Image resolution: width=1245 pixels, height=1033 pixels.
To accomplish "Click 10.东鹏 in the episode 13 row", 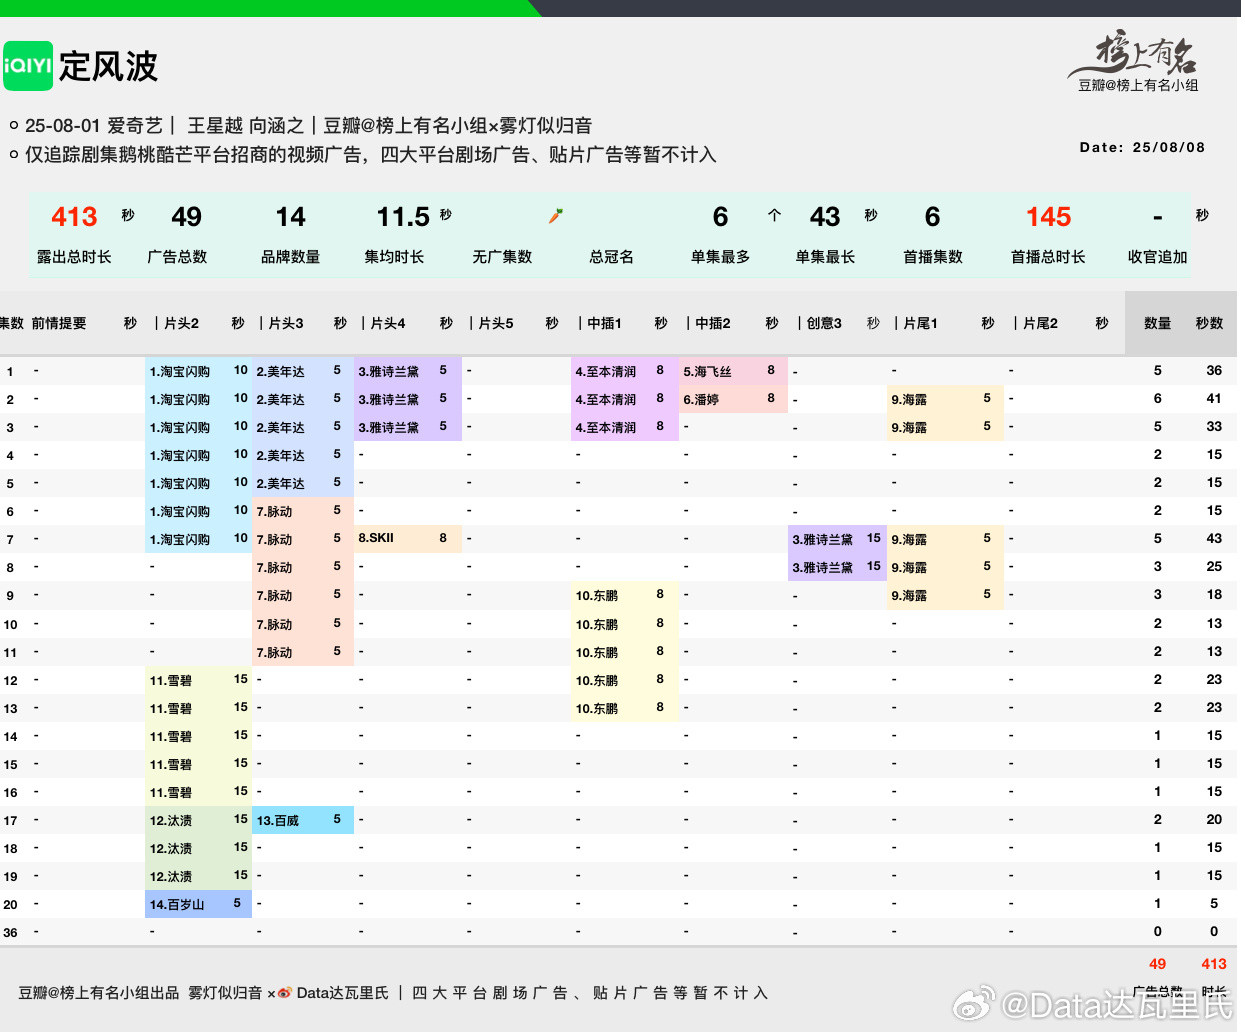I will pyautogui.click(x=597, y=708).
